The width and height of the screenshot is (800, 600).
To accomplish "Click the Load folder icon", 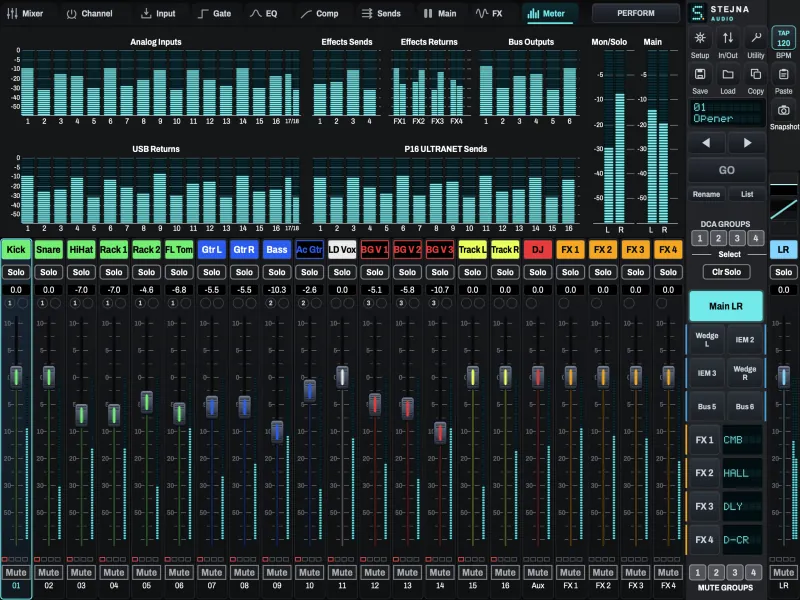I will click(x=728, y=74).
